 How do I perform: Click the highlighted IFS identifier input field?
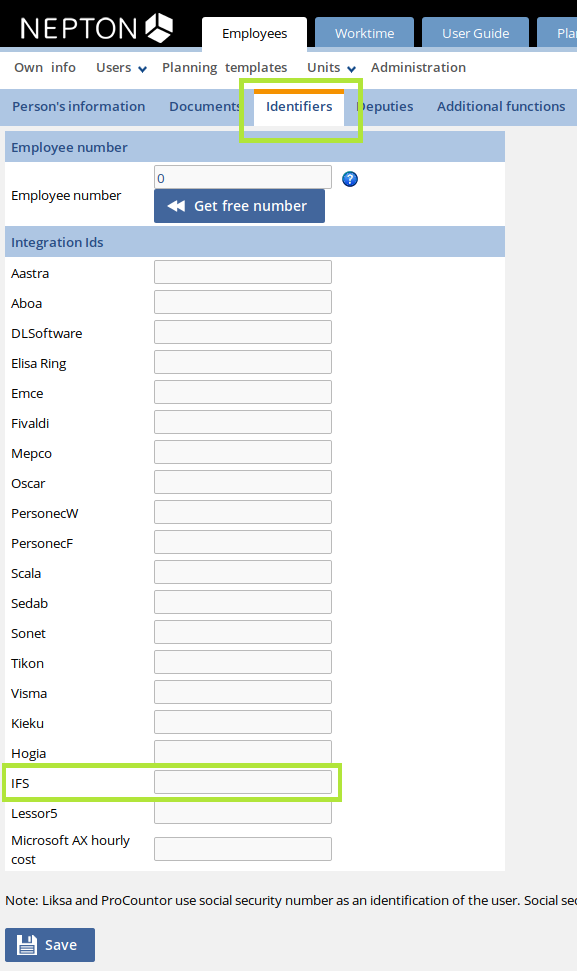tap(242, 783)
